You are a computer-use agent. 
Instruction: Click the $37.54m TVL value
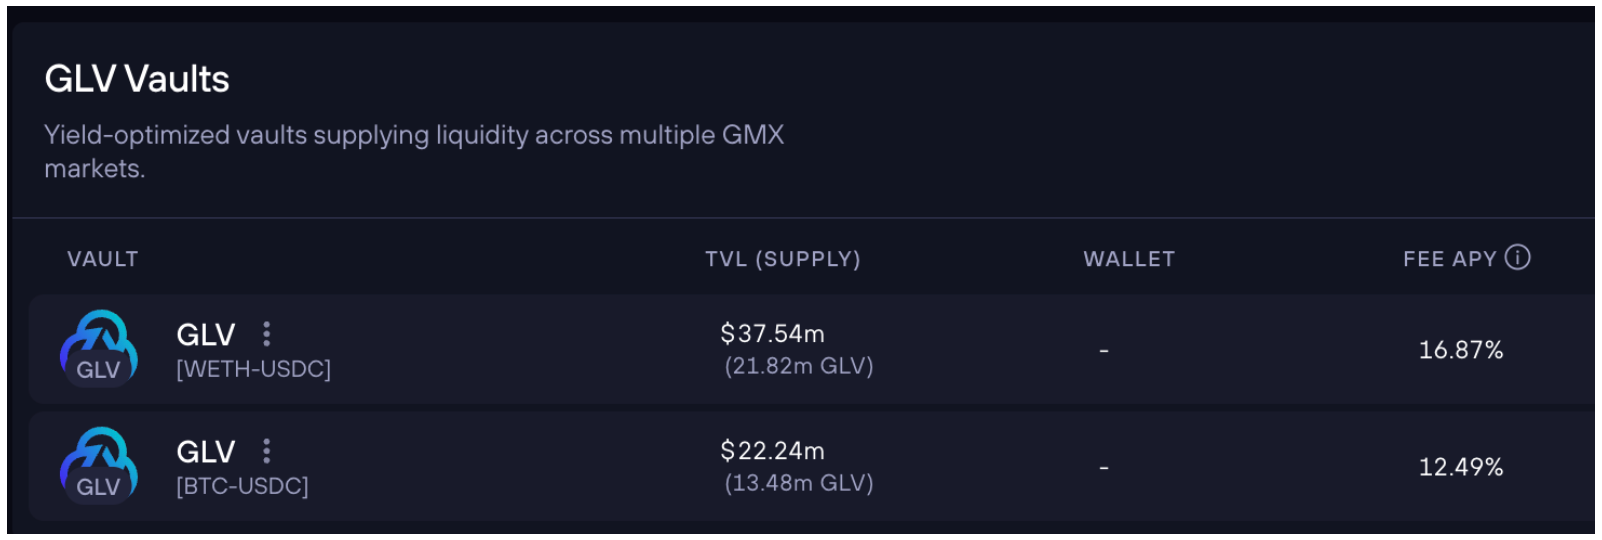click(x=772, y=334)
